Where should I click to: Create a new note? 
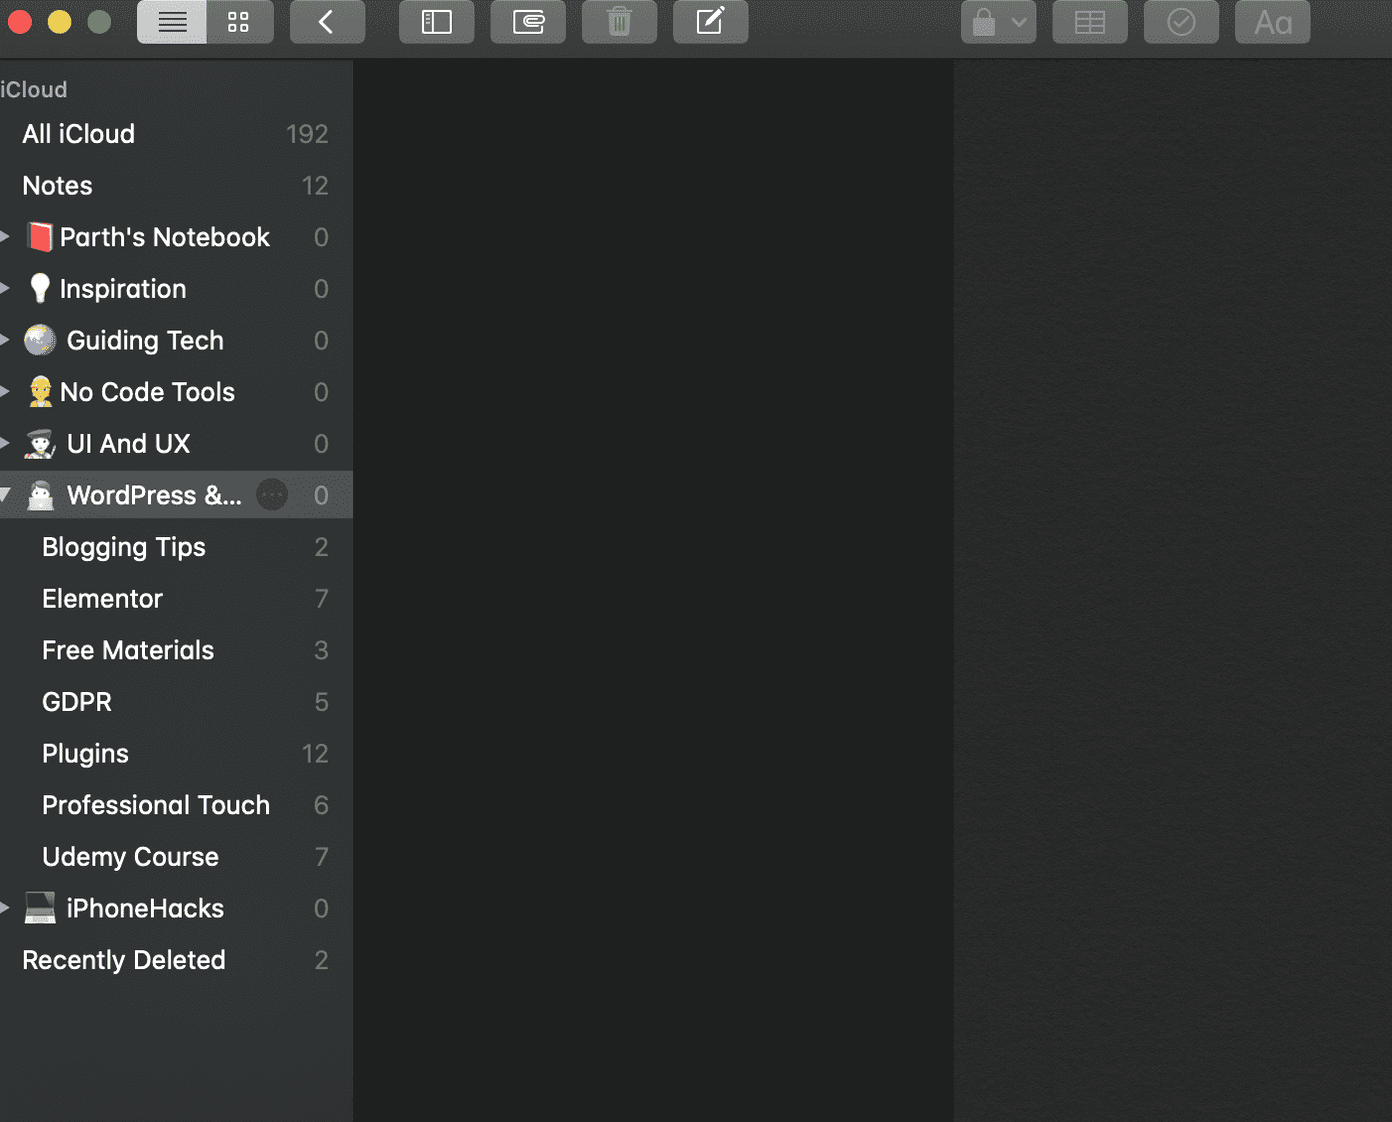(x=710, y=22)
